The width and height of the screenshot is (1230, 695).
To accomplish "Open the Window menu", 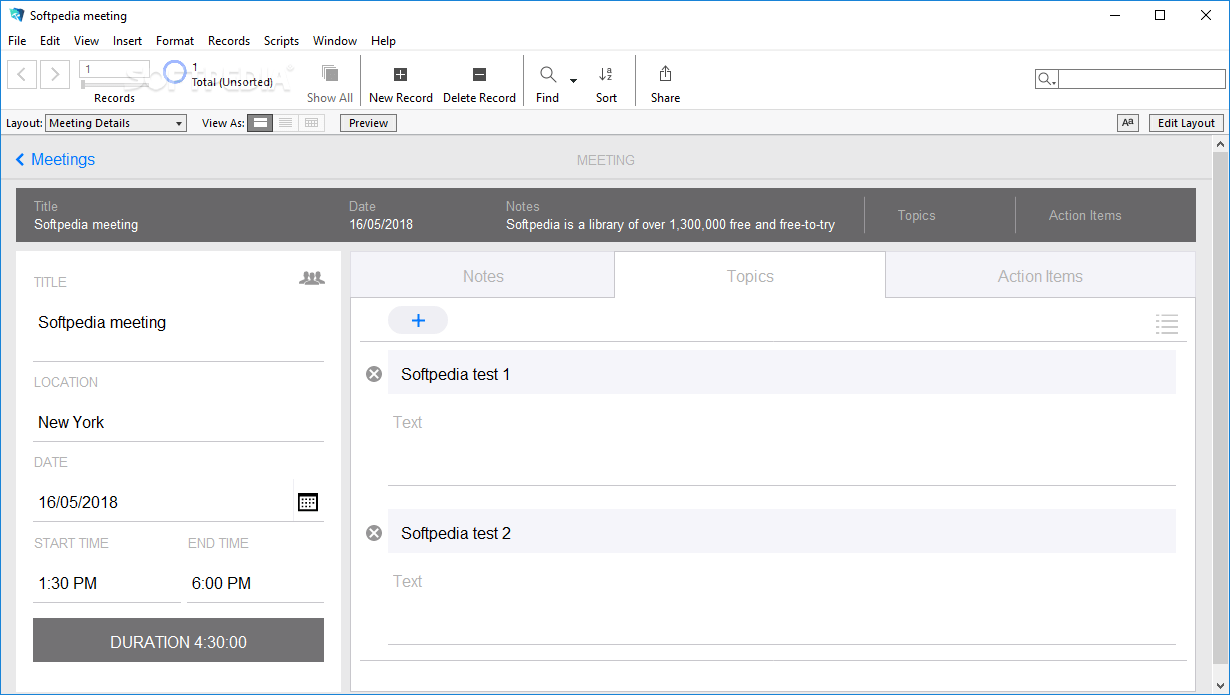I will point(335,41).
